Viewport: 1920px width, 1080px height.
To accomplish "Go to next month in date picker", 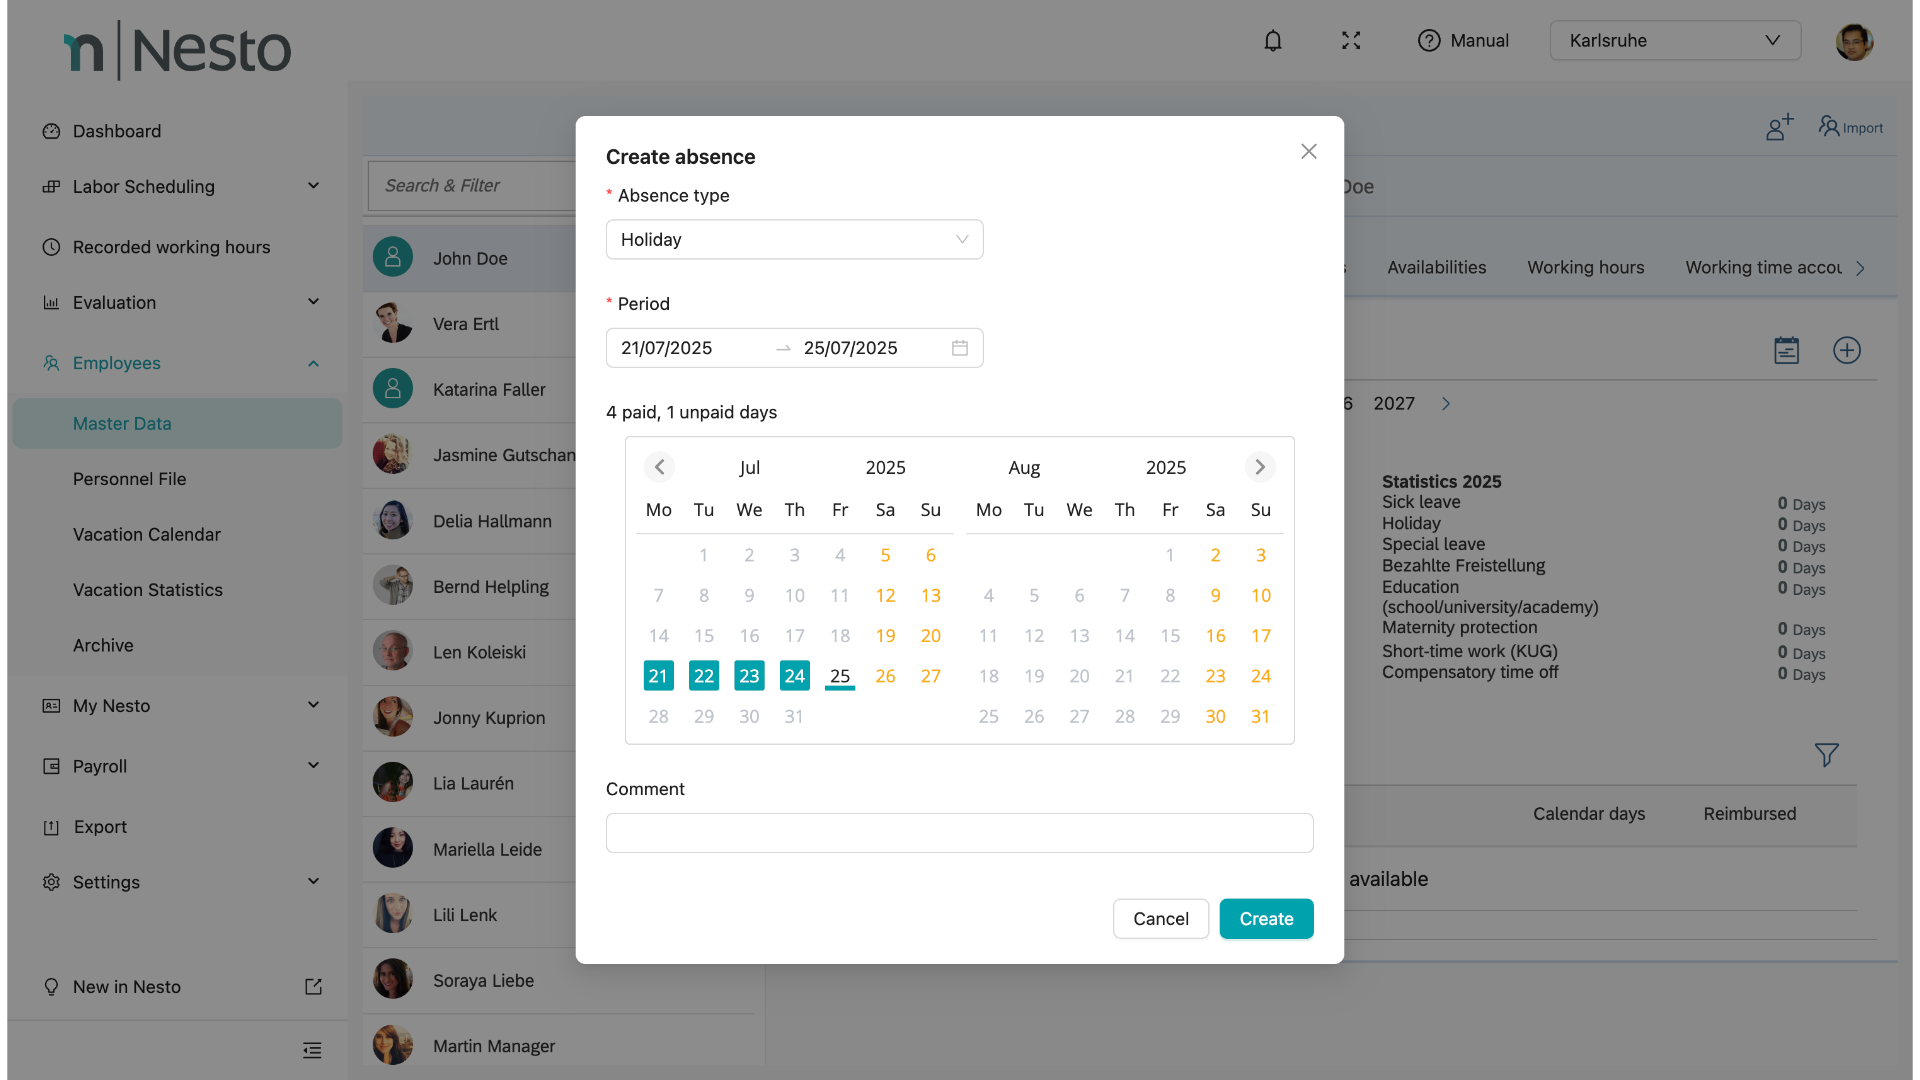I will point(1260,467).
